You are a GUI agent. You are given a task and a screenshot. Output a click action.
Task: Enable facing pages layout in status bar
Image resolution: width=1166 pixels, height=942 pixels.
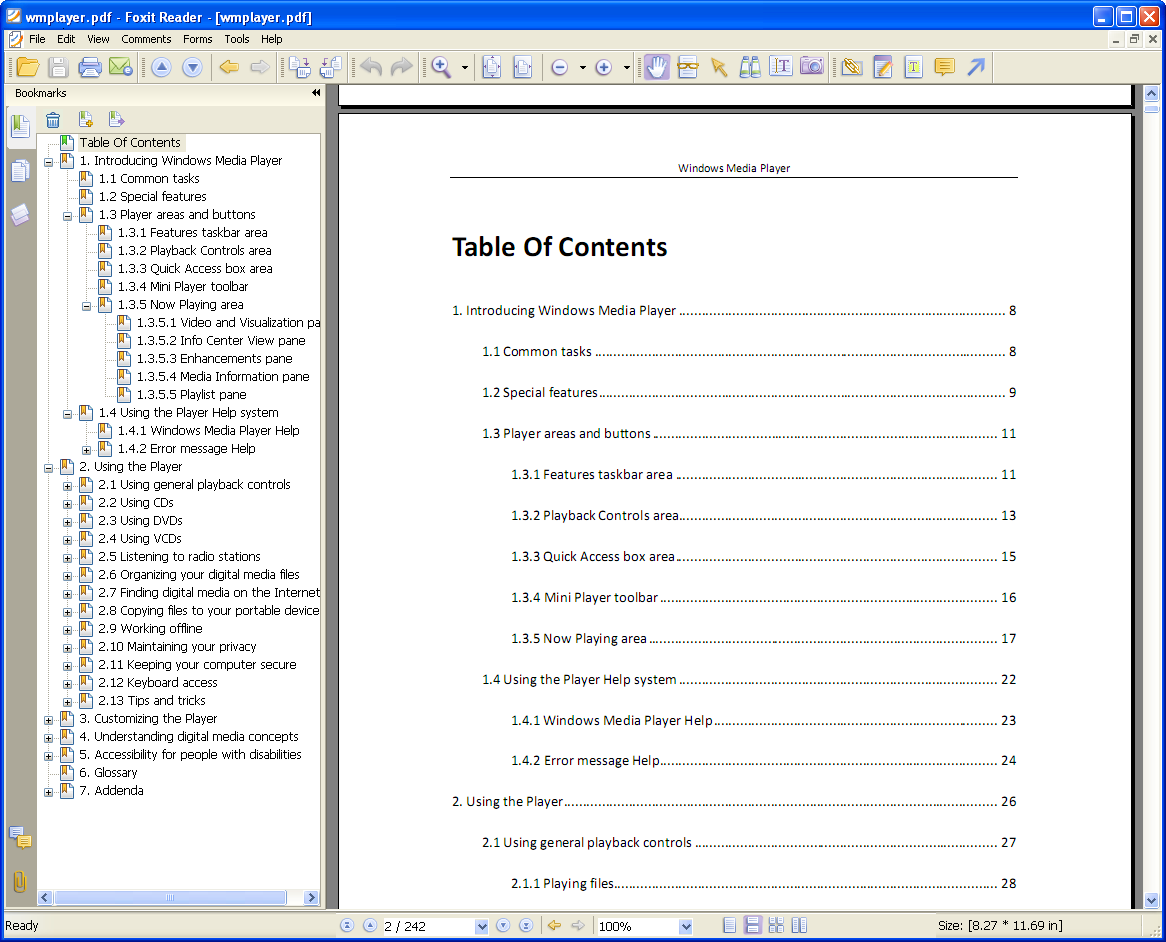tap(799, 926)
